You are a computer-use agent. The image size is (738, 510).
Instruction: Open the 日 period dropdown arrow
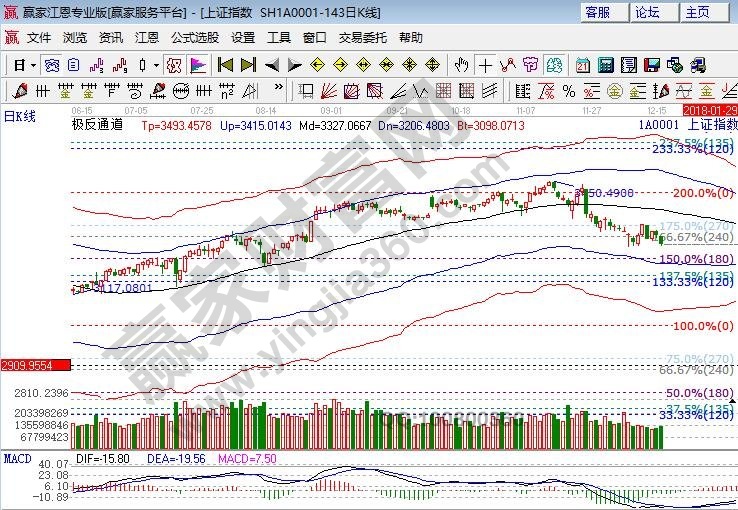pos(32,65)
